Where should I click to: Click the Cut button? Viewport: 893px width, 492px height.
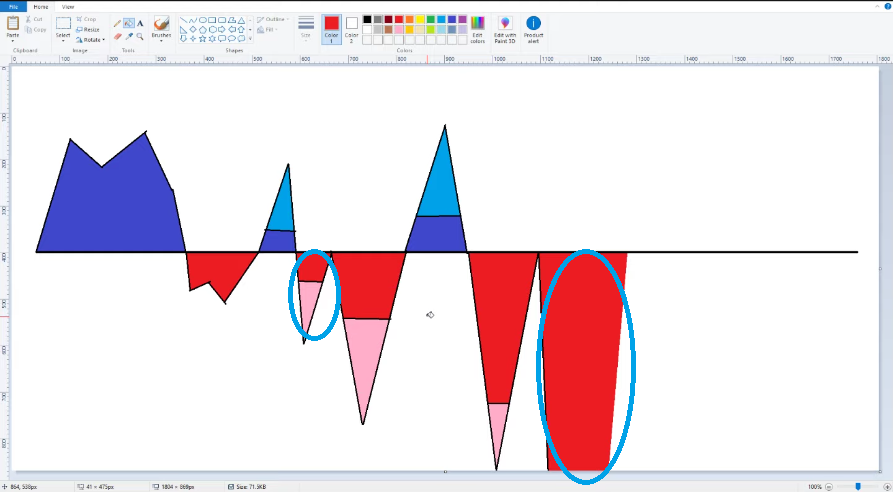[x=34, y=19]
